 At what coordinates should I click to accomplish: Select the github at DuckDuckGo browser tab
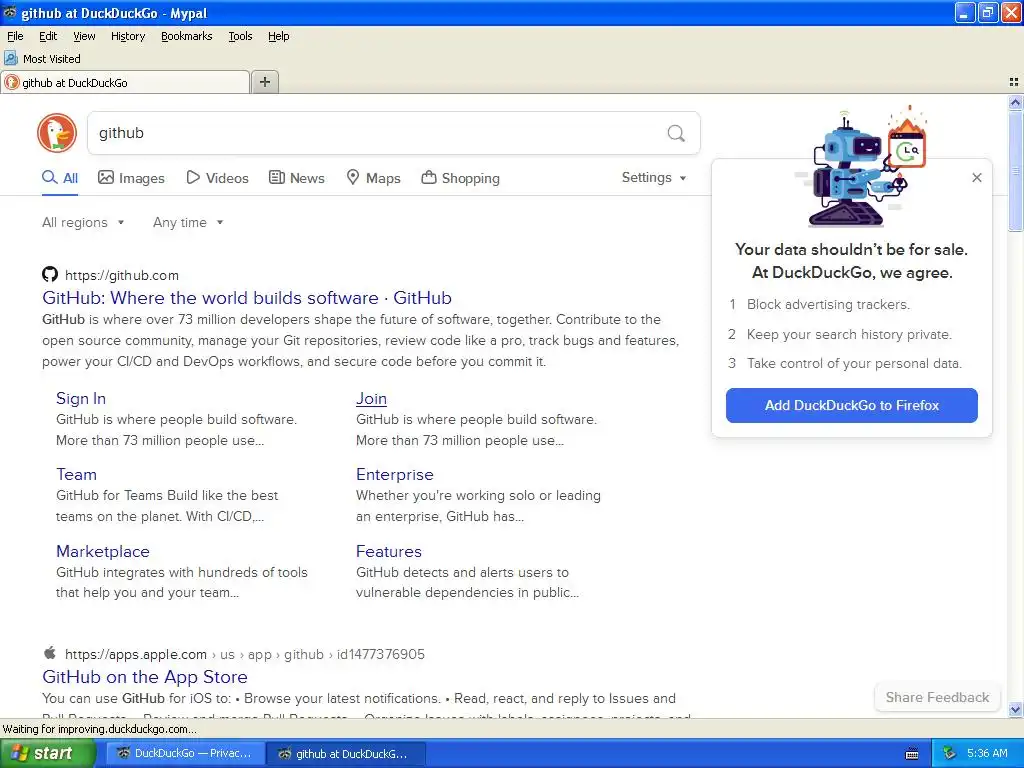[125, 82]
